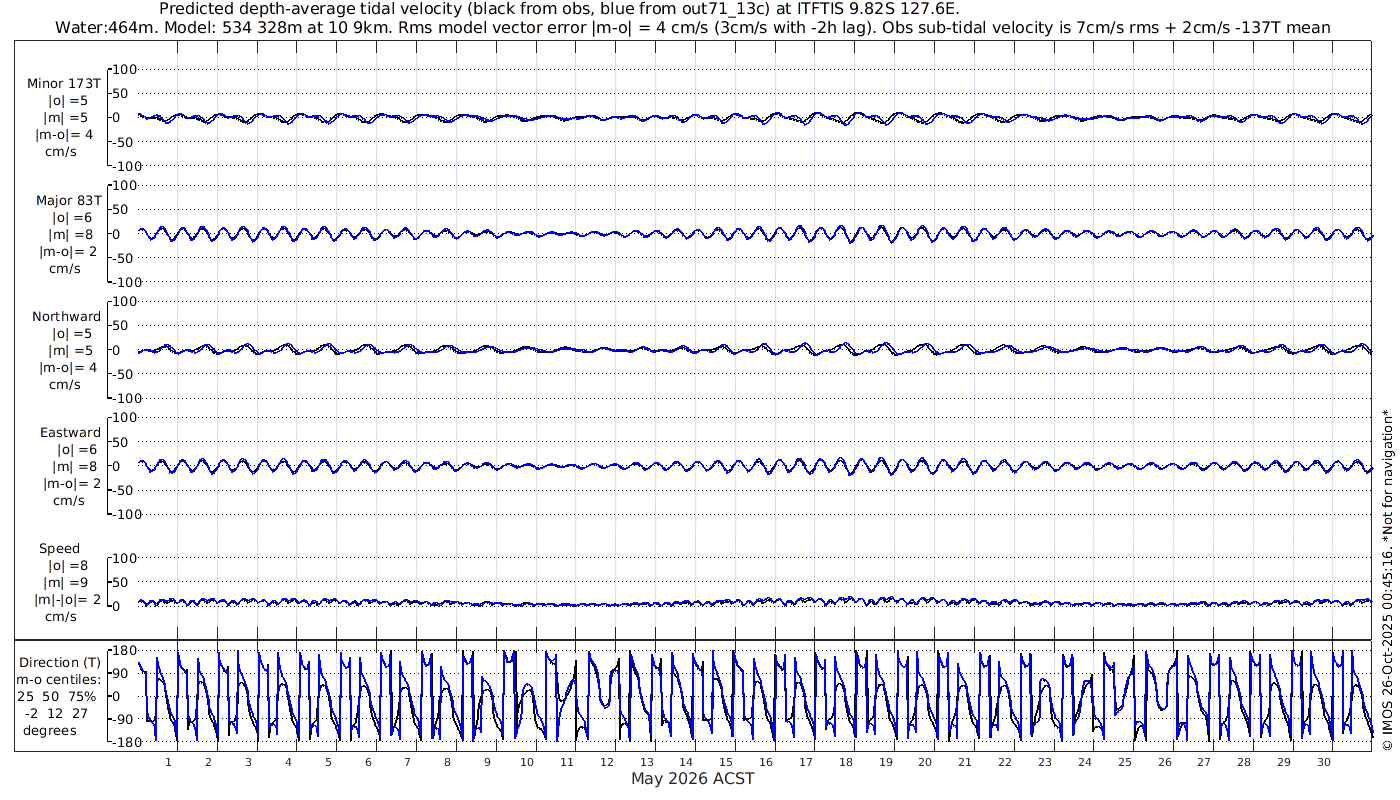Select the "m-o centiles:" text
The width and height of the screenshot is (1400, 800).
pyautogui.click(x=60, y=679)
